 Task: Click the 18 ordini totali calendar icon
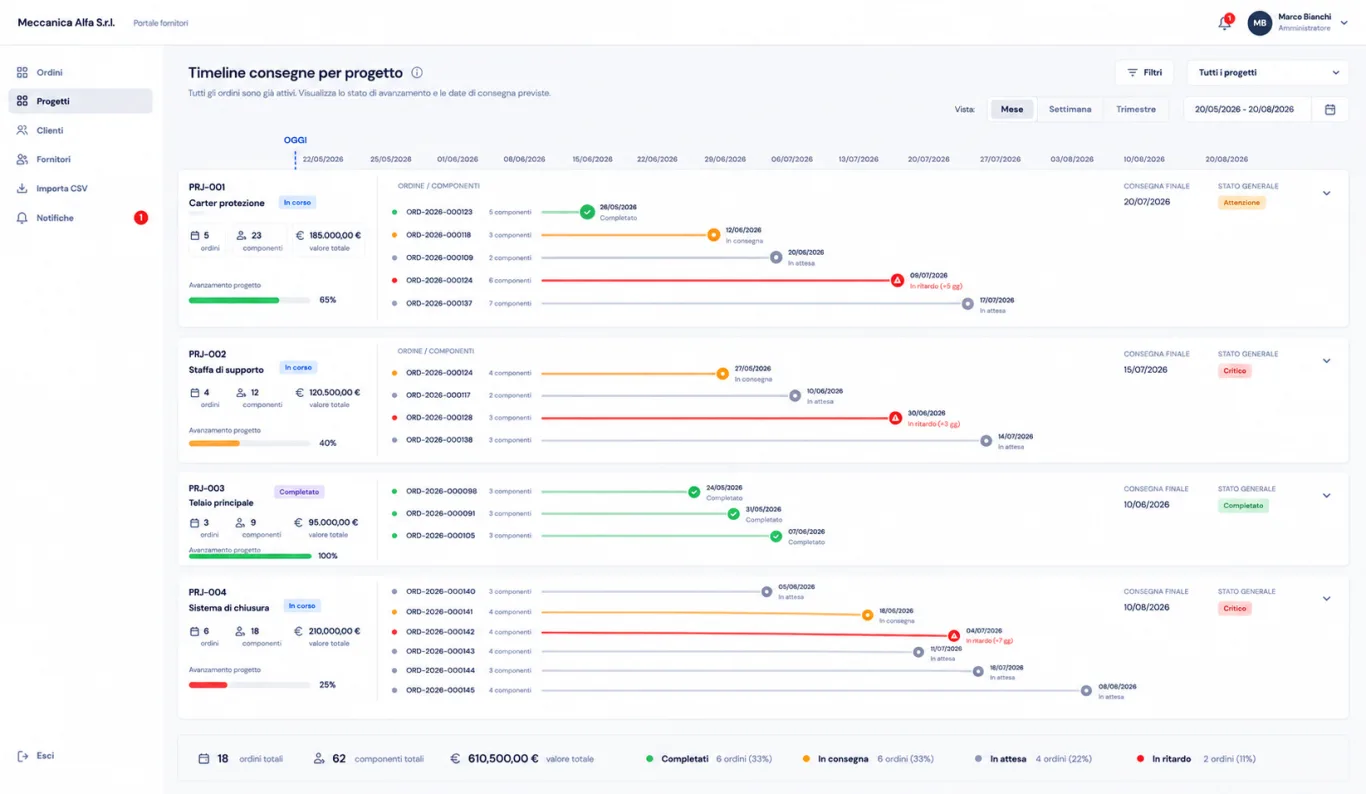(204, 759)
